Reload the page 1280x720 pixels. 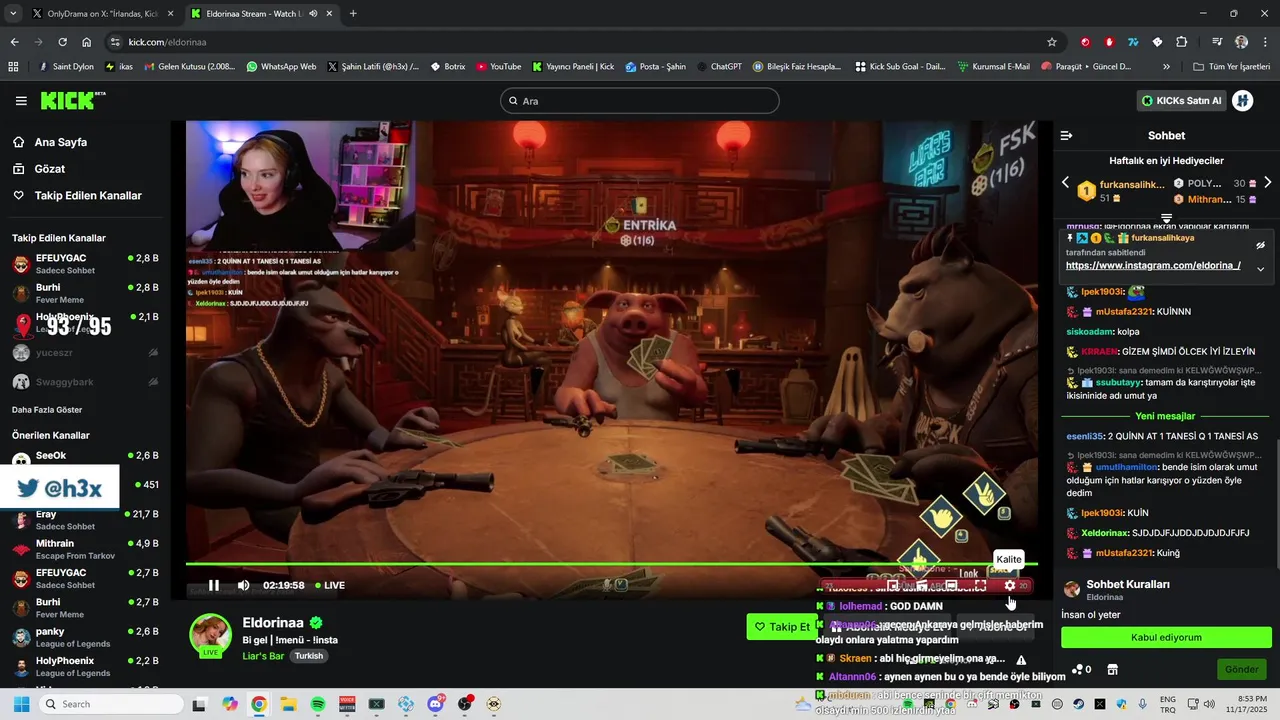(x=62, y=42)
